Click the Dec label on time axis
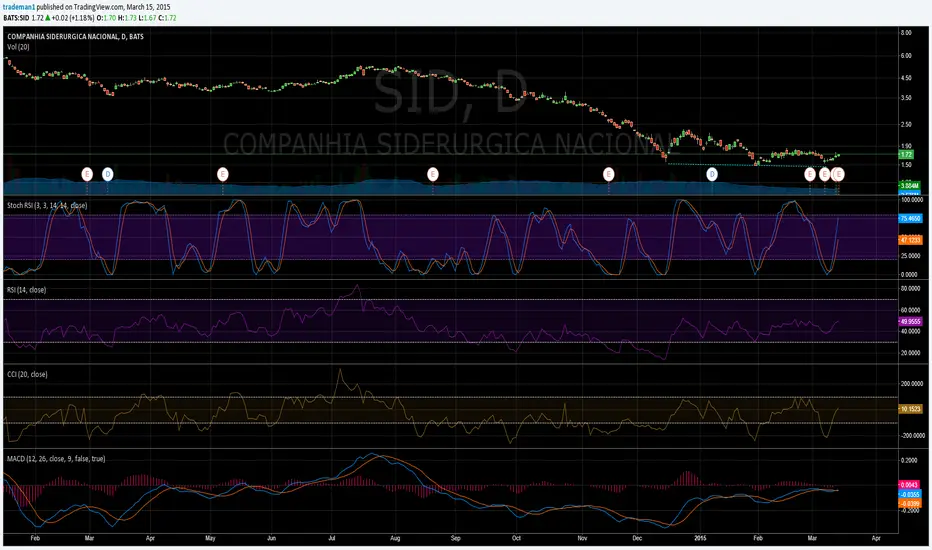This screenshot has width=932, height=550. (x=637, y=538)
